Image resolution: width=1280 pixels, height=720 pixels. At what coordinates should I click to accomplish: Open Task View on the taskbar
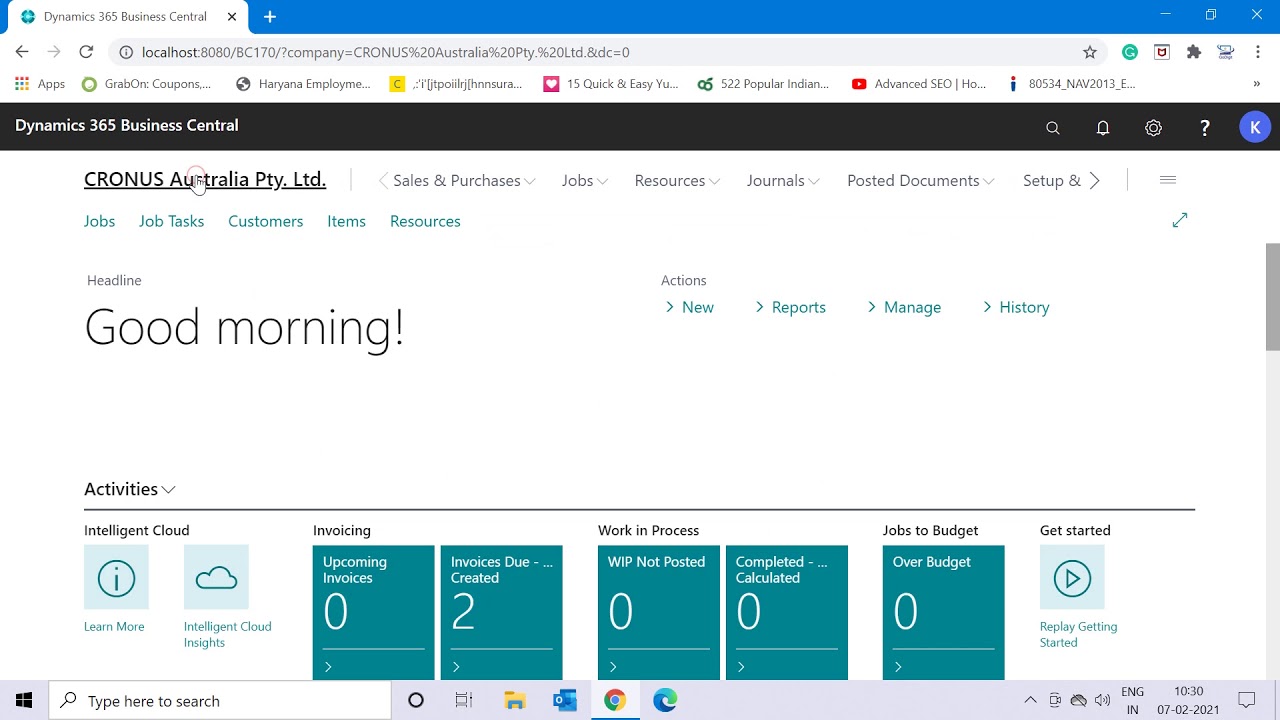[x=464, y=700]
